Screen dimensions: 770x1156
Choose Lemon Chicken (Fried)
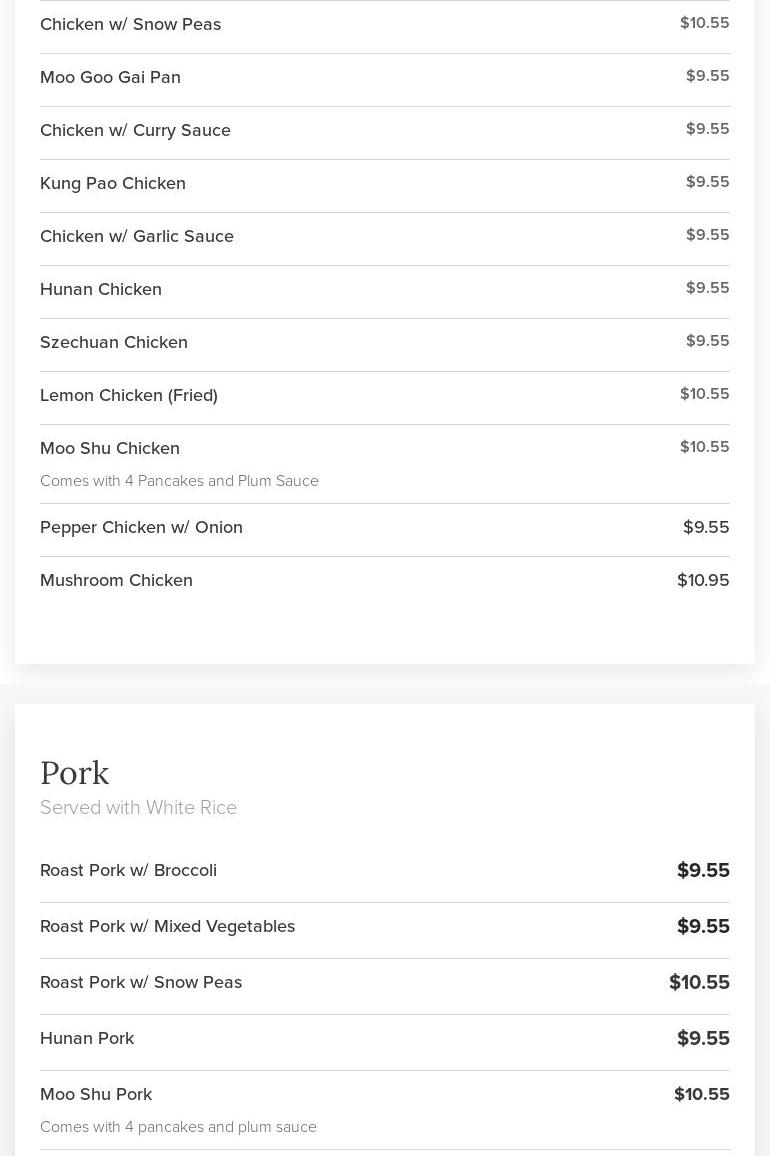pyautogui.click(x=129, y=395)
